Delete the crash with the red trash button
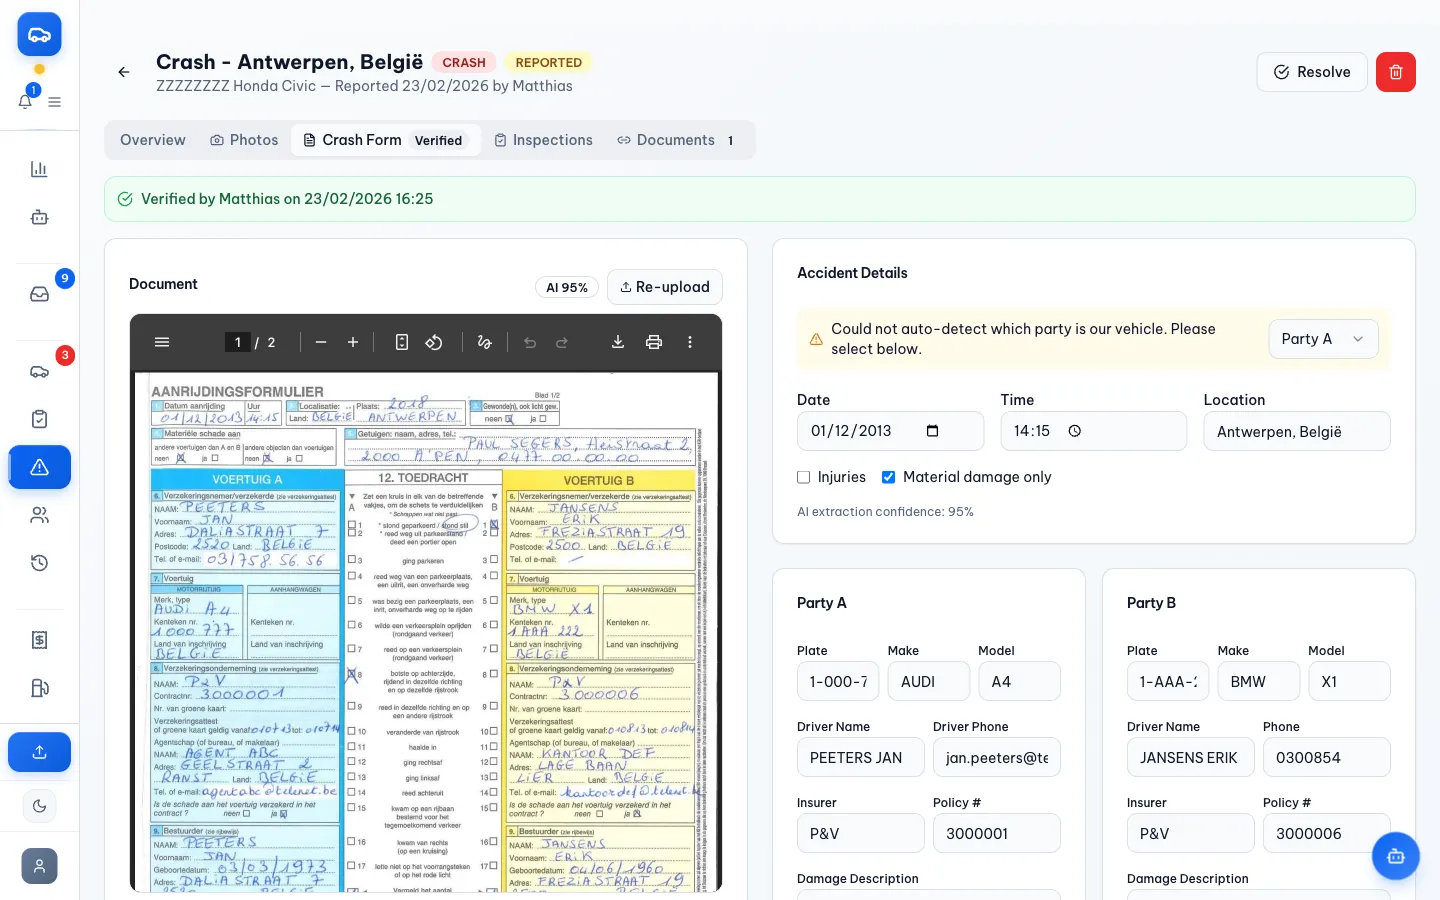The width and height of the screenshot is (1440, 900). coord(1396,72)
